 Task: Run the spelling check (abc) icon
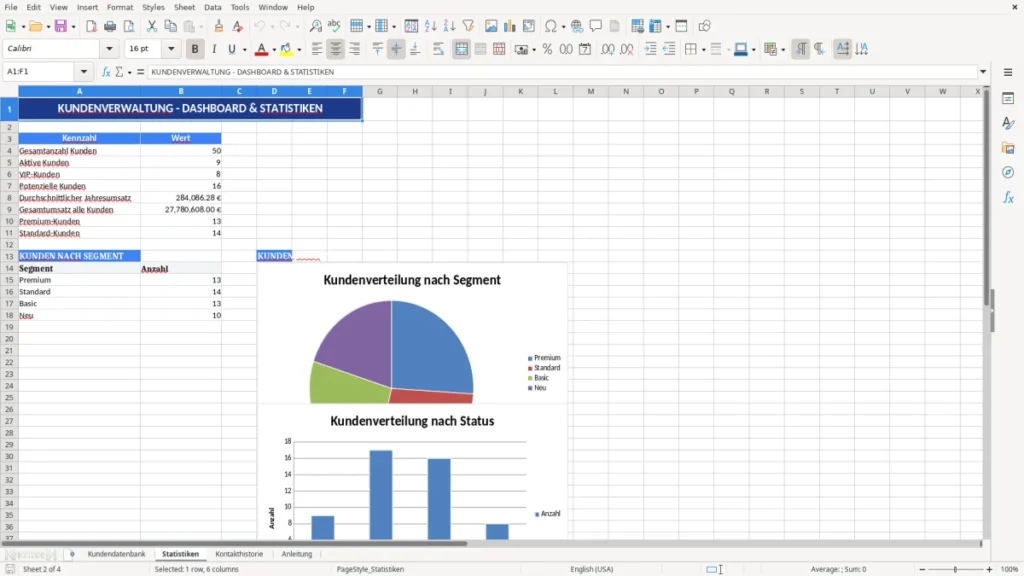(334, 26)
